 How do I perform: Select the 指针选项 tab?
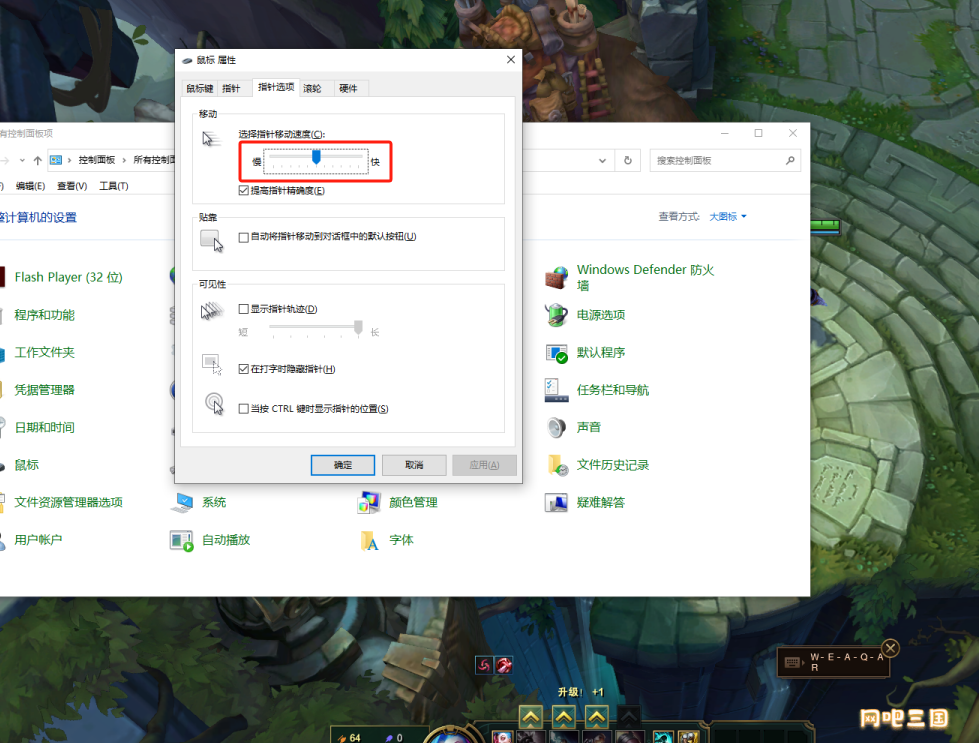[x=276, y=87]
